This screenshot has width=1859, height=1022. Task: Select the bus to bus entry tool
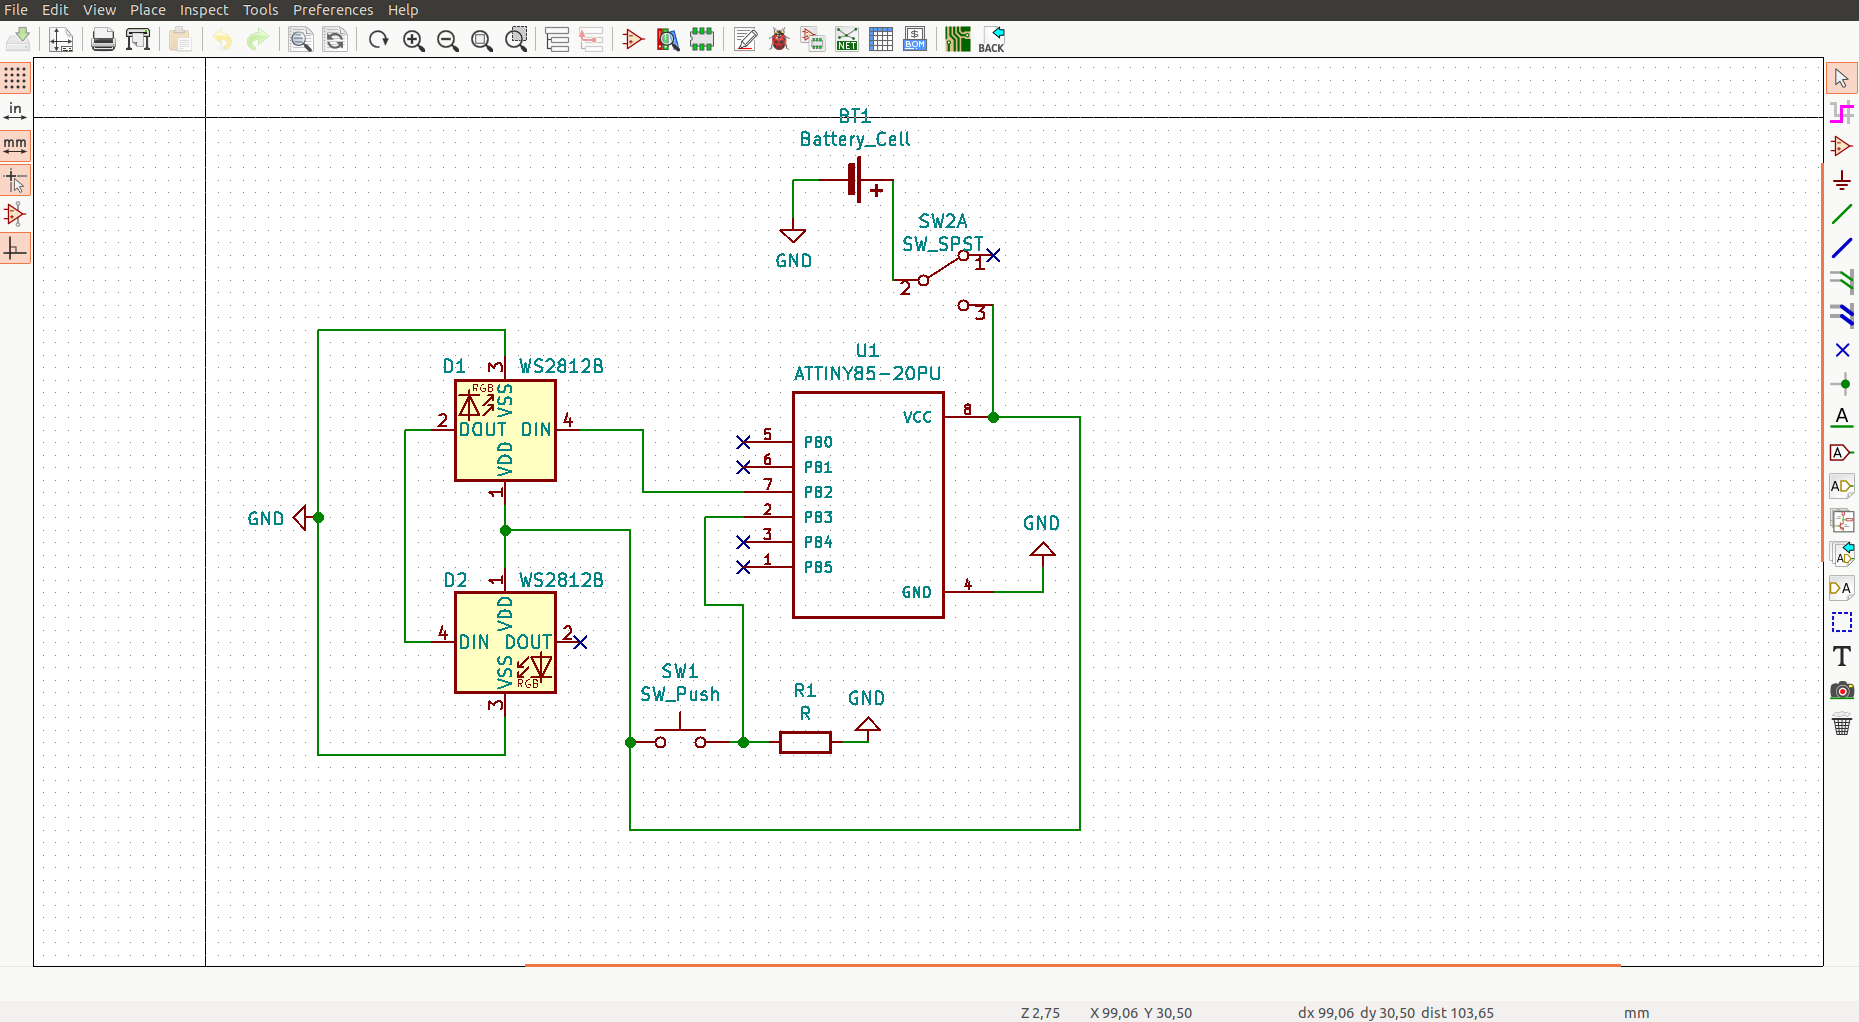(x=1842, y=316)
